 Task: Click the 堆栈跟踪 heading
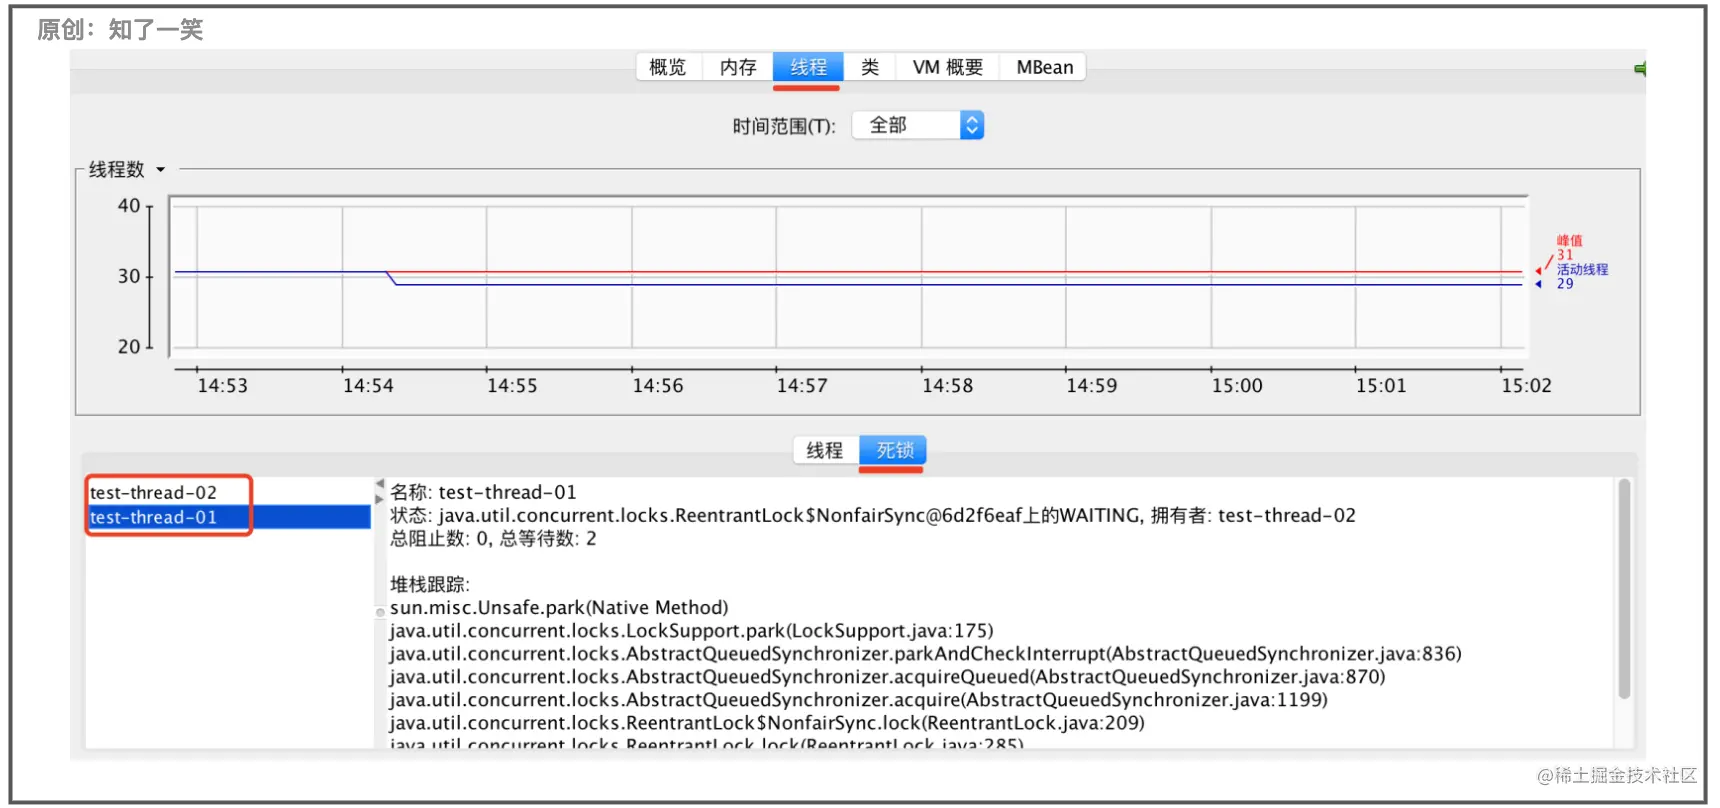tap(429, 584)
